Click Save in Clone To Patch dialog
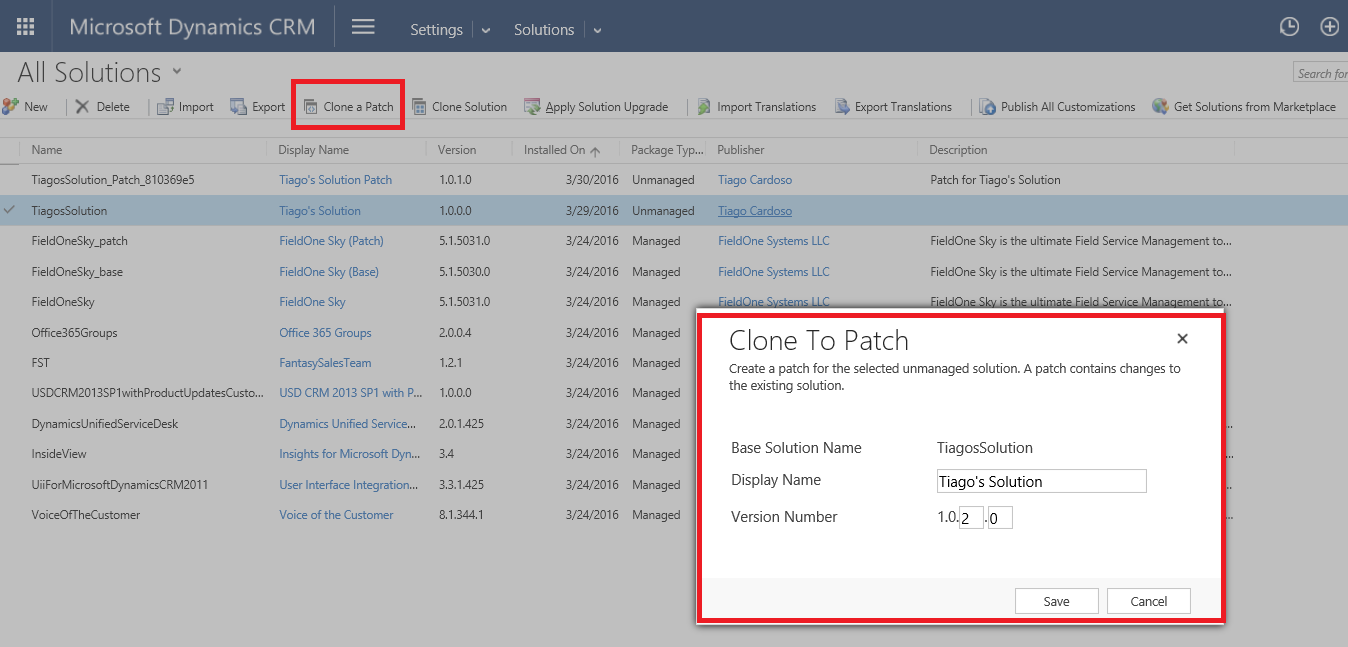 click(1056, 601)
